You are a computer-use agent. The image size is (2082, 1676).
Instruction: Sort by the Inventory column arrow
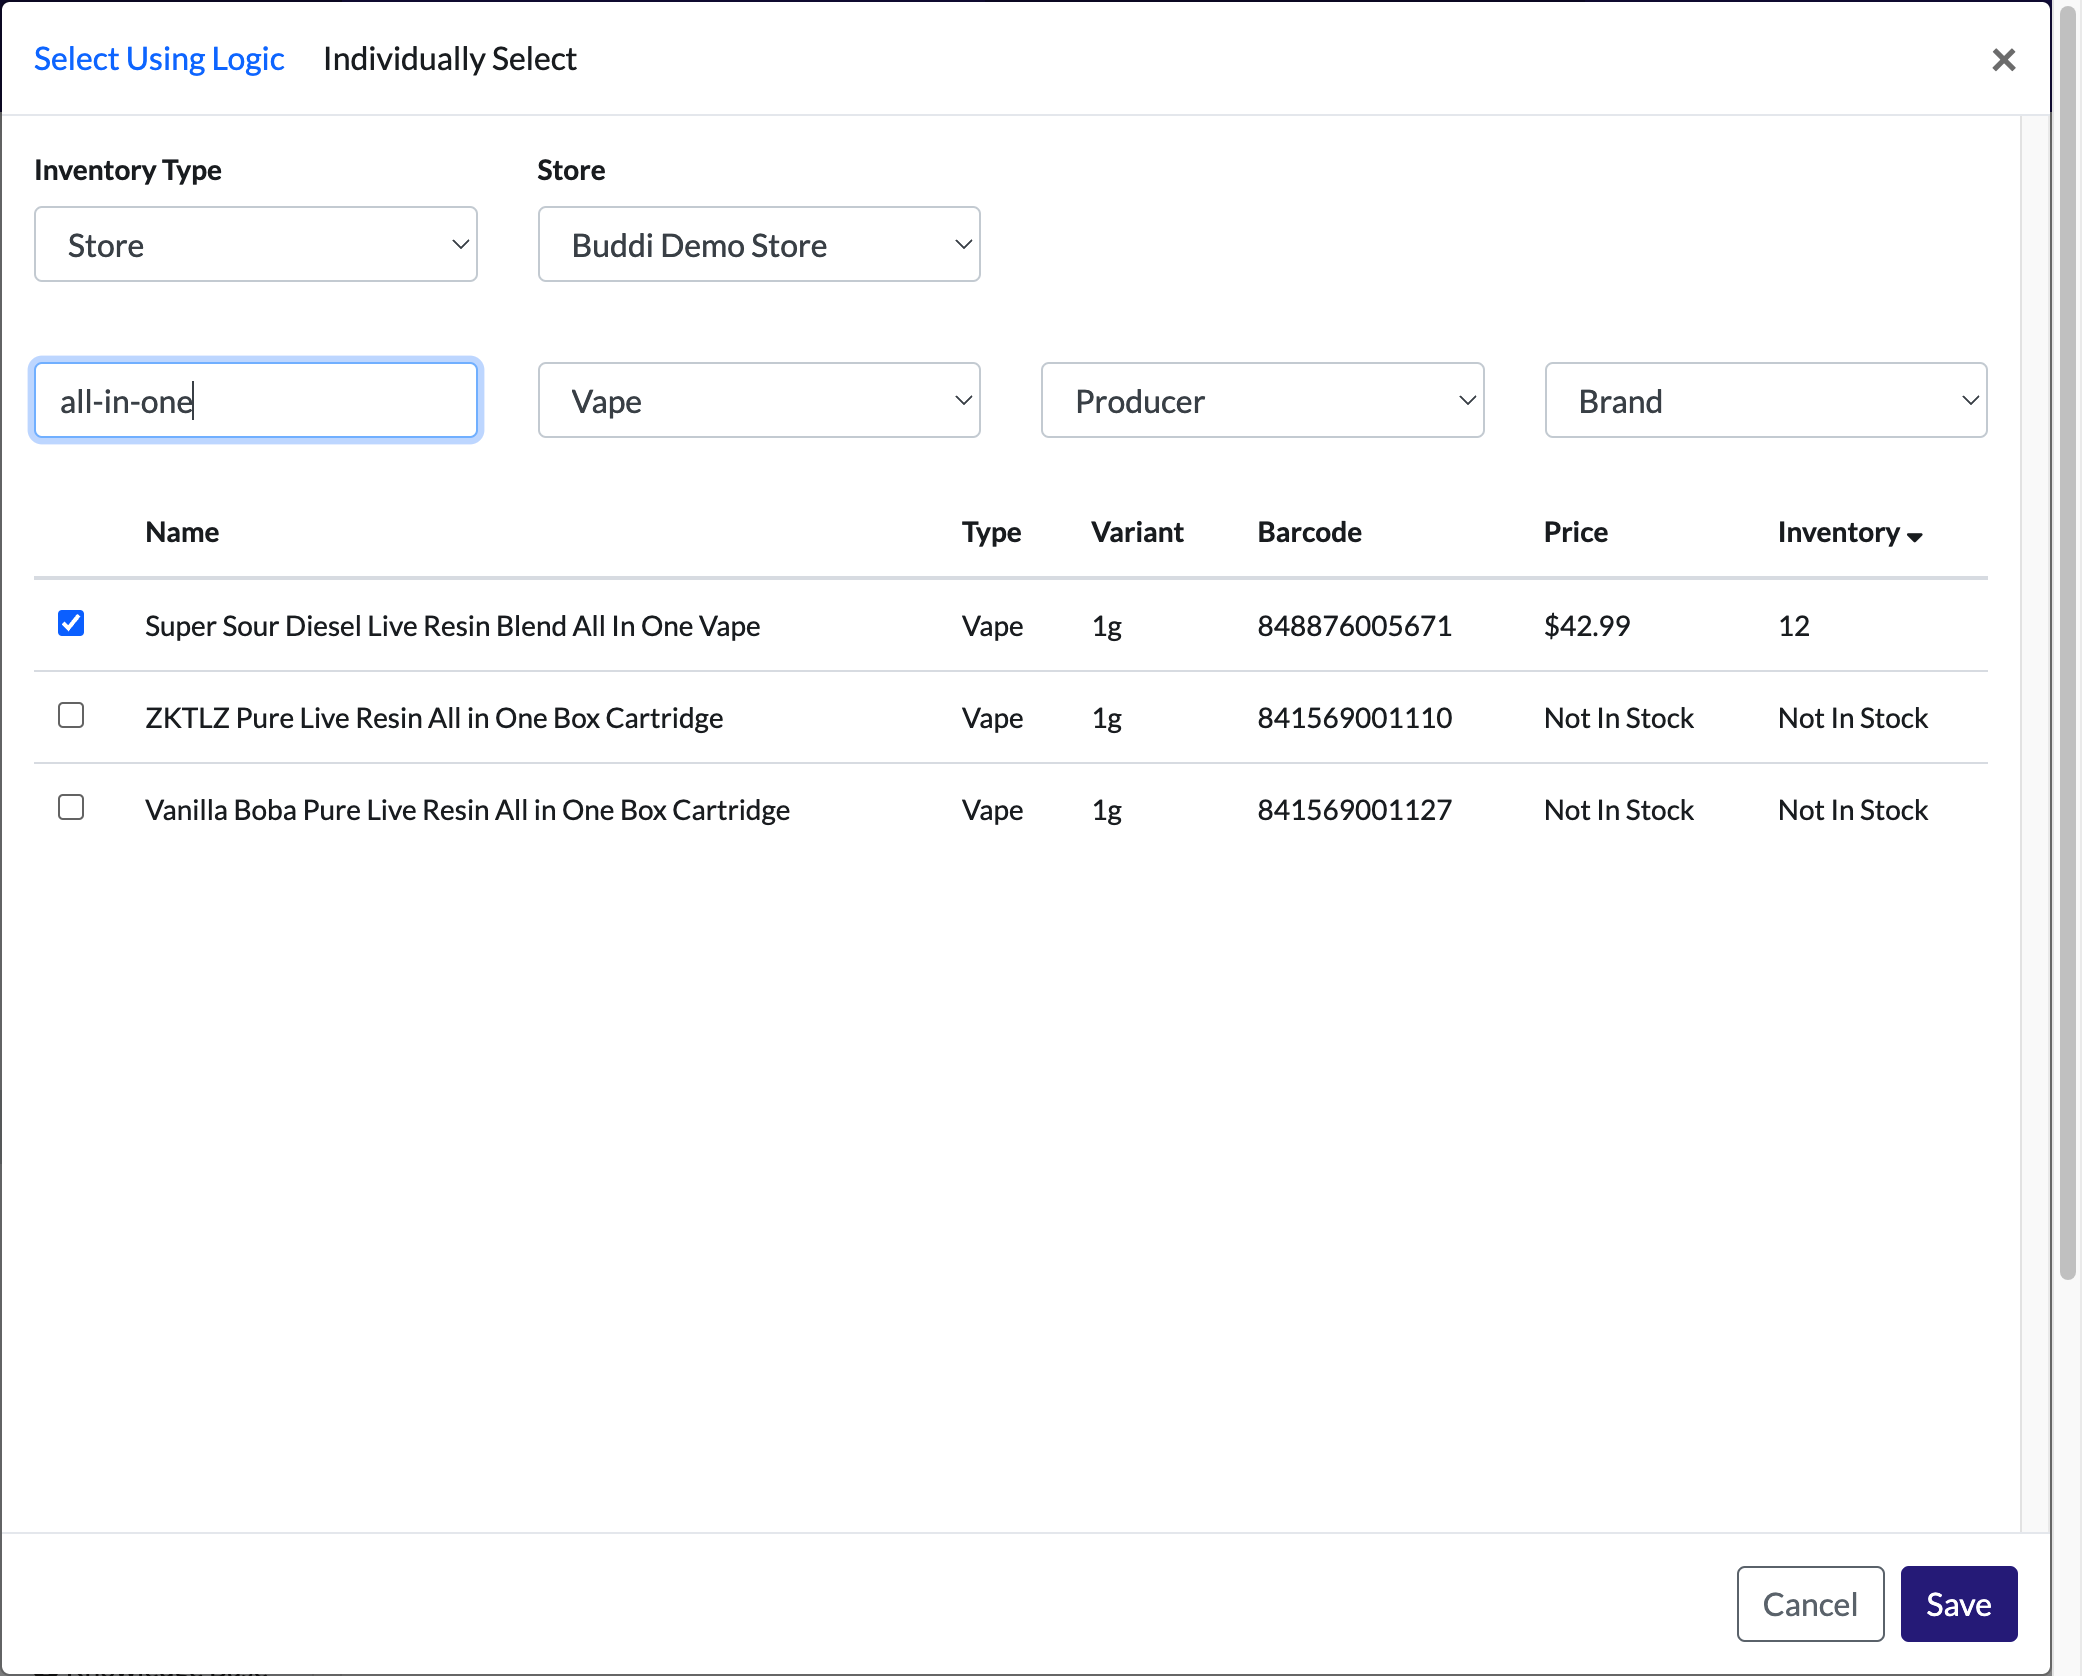click(1915, 537)
